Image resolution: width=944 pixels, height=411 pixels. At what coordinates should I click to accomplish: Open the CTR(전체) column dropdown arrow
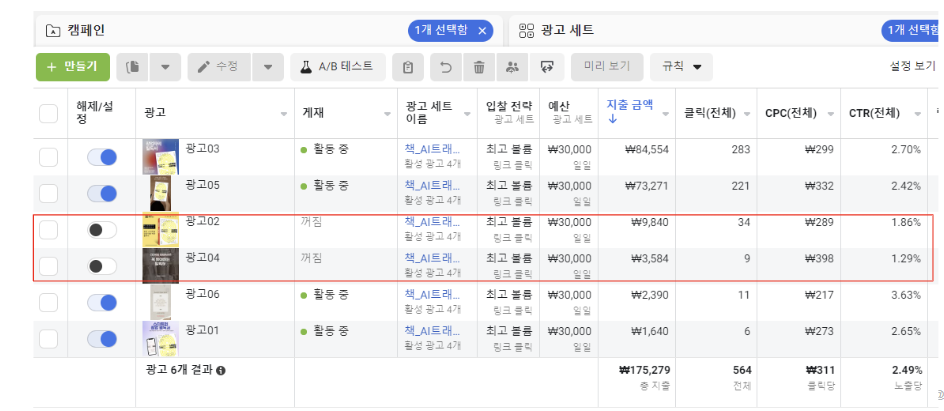coord(918,114)
